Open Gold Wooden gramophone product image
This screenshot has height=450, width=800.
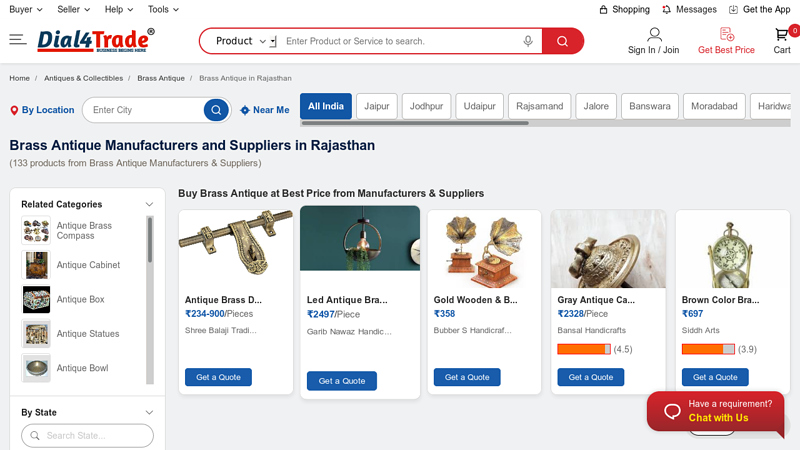click(x=484, y=249)
